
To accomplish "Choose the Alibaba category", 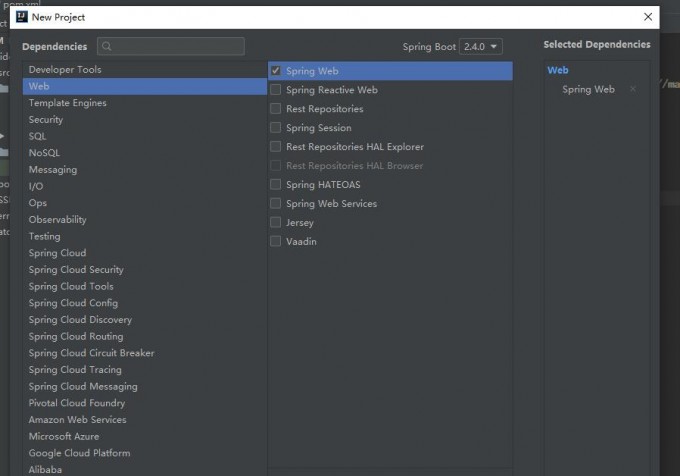I will pyautogui.click(x=145, y=469).
